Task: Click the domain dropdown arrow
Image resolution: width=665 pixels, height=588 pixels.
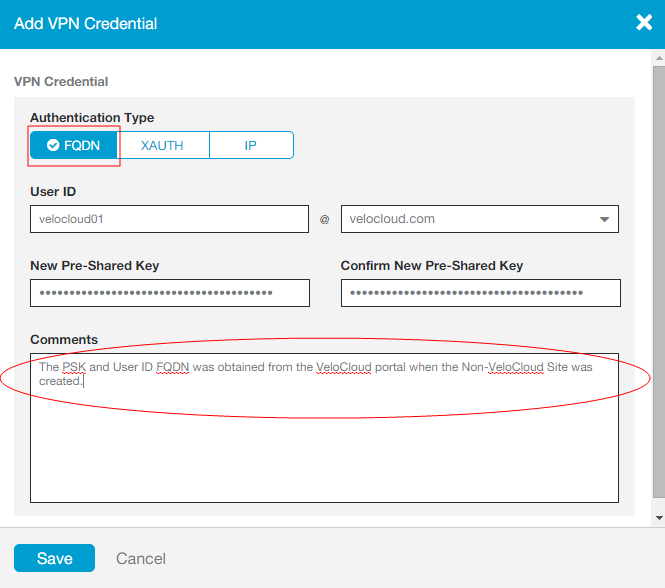Action: click(x=604, y=219)
